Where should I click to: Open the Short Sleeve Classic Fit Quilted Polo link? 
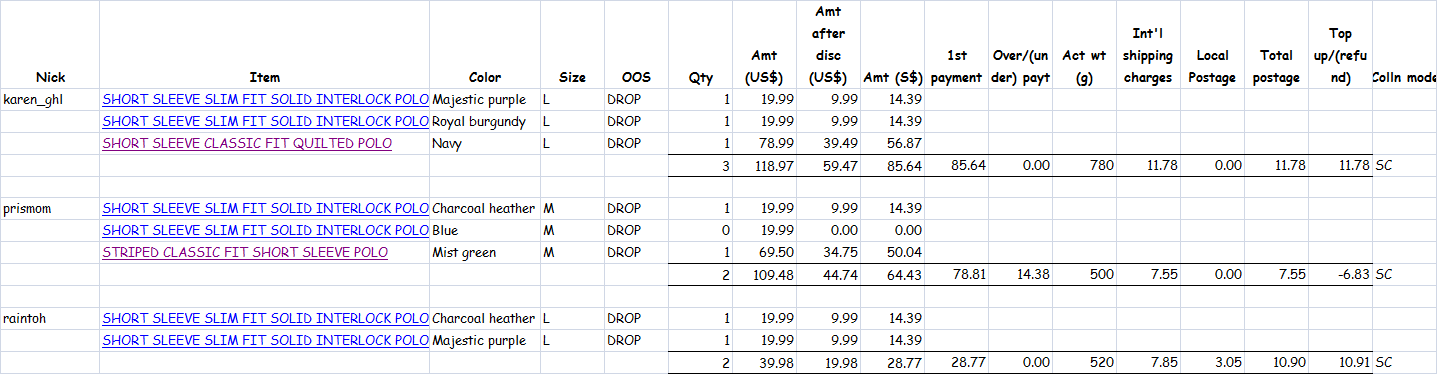[247, 143]
